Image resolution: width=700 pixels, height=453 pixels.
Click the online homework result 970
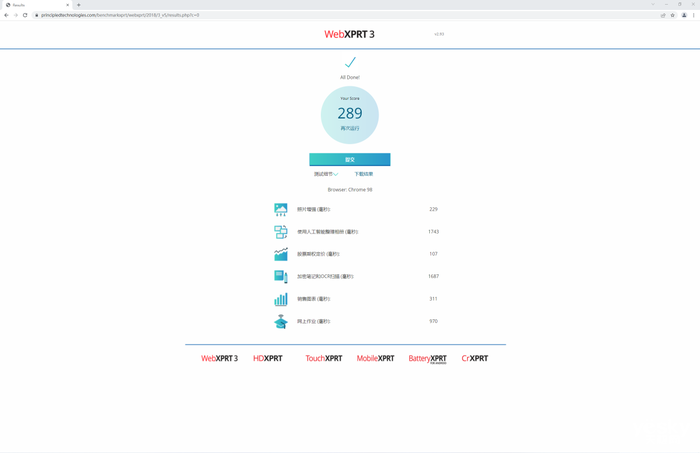[433, 321]
